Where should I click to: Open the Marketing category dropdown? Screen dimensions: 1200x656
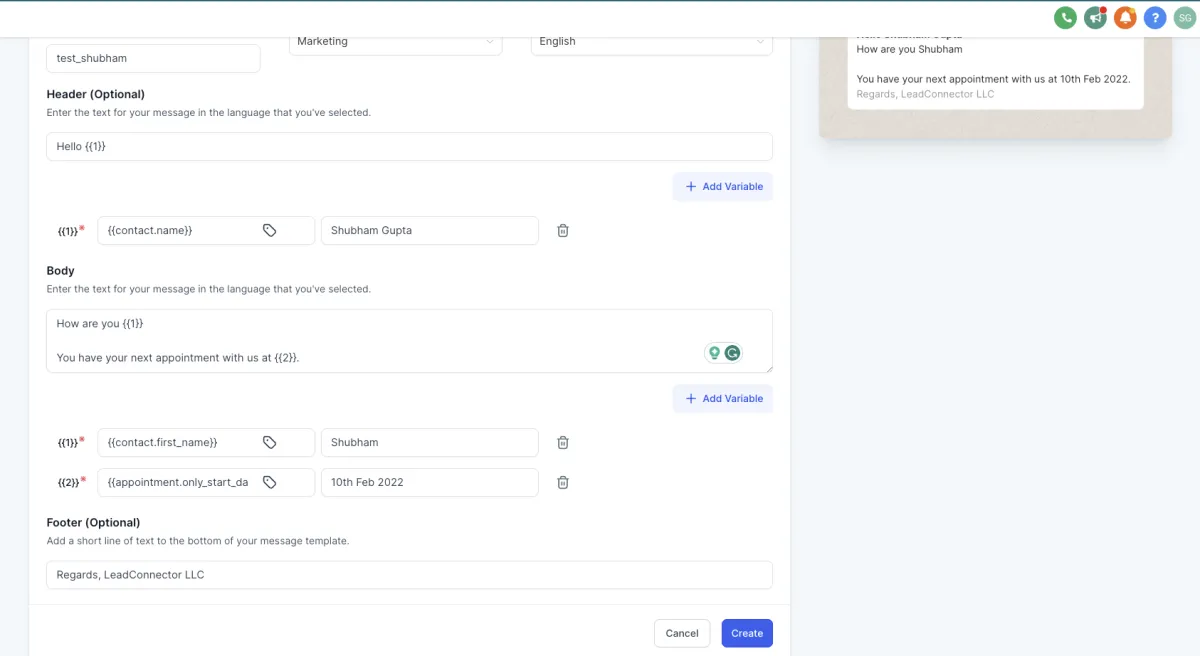coord(395,41)
